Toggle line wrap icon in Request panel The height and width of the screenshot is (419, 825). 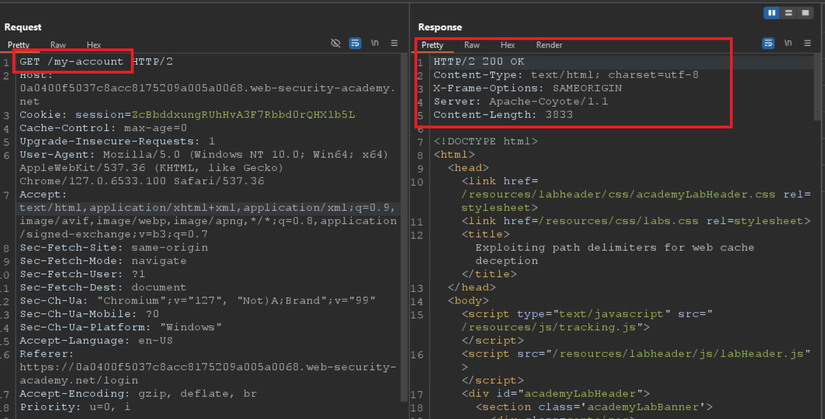(x=355, y=43)
